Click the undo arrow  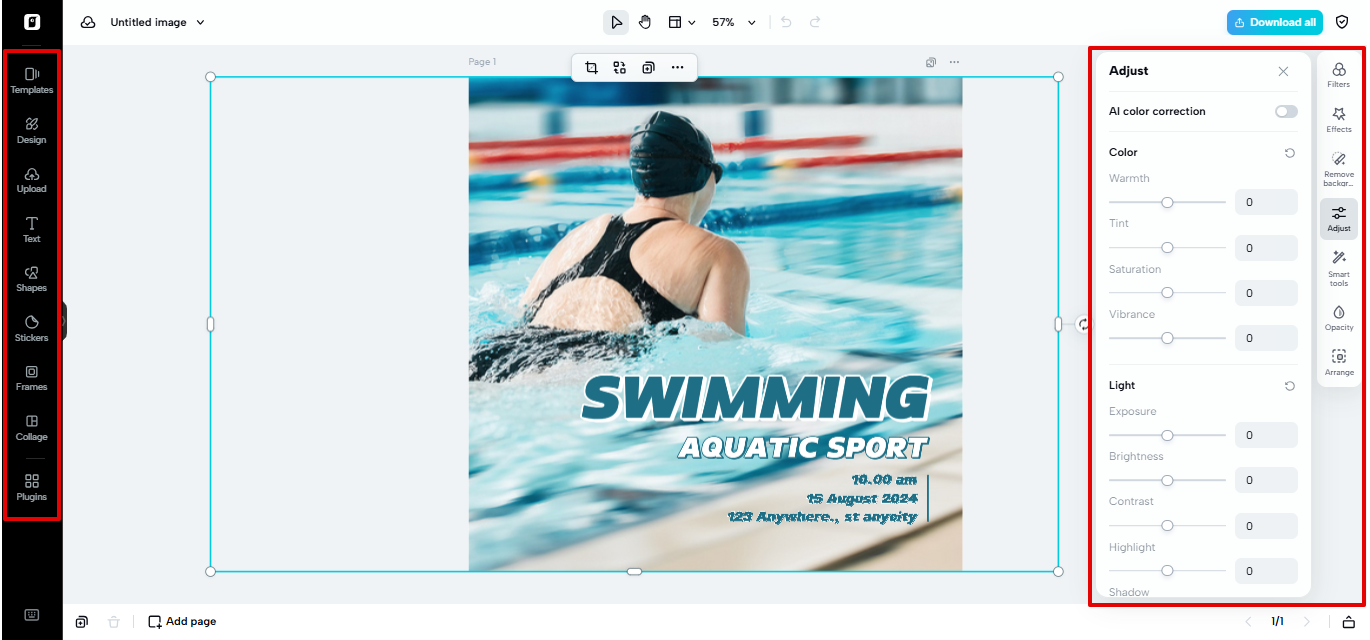(x=786, y=22)
